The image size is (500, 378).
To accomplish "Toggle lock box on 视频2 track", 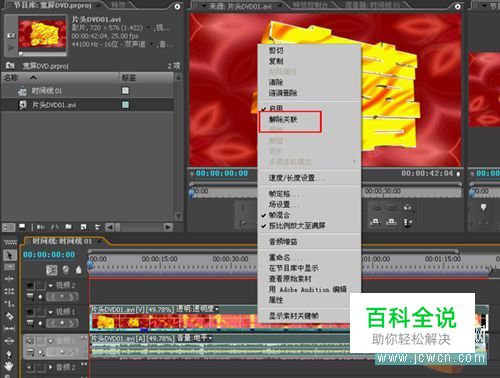I will (41, 285).
